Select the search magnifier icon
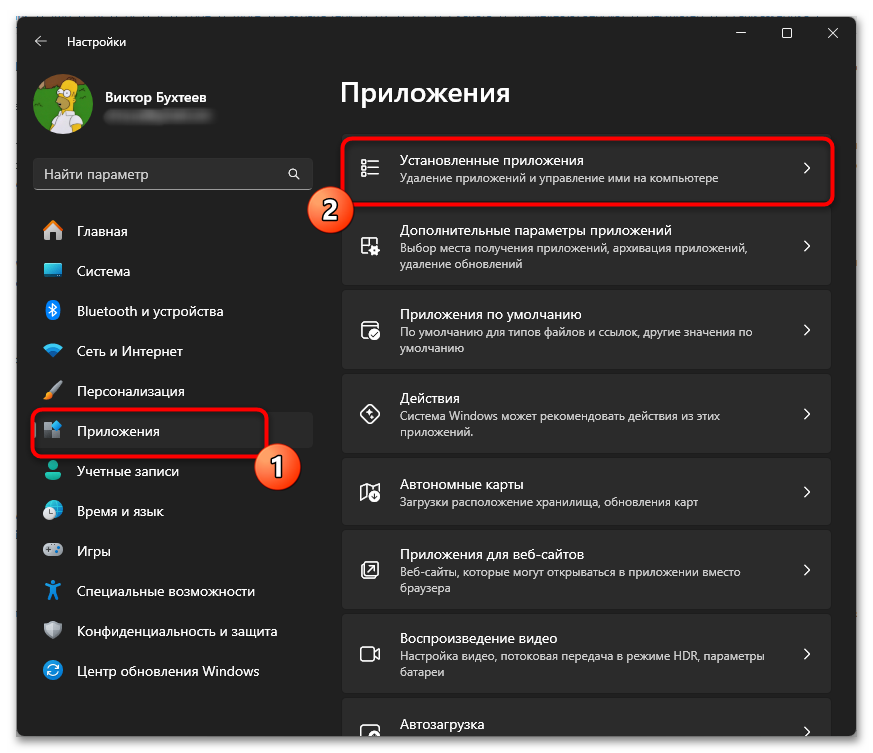 coord(294,174)
